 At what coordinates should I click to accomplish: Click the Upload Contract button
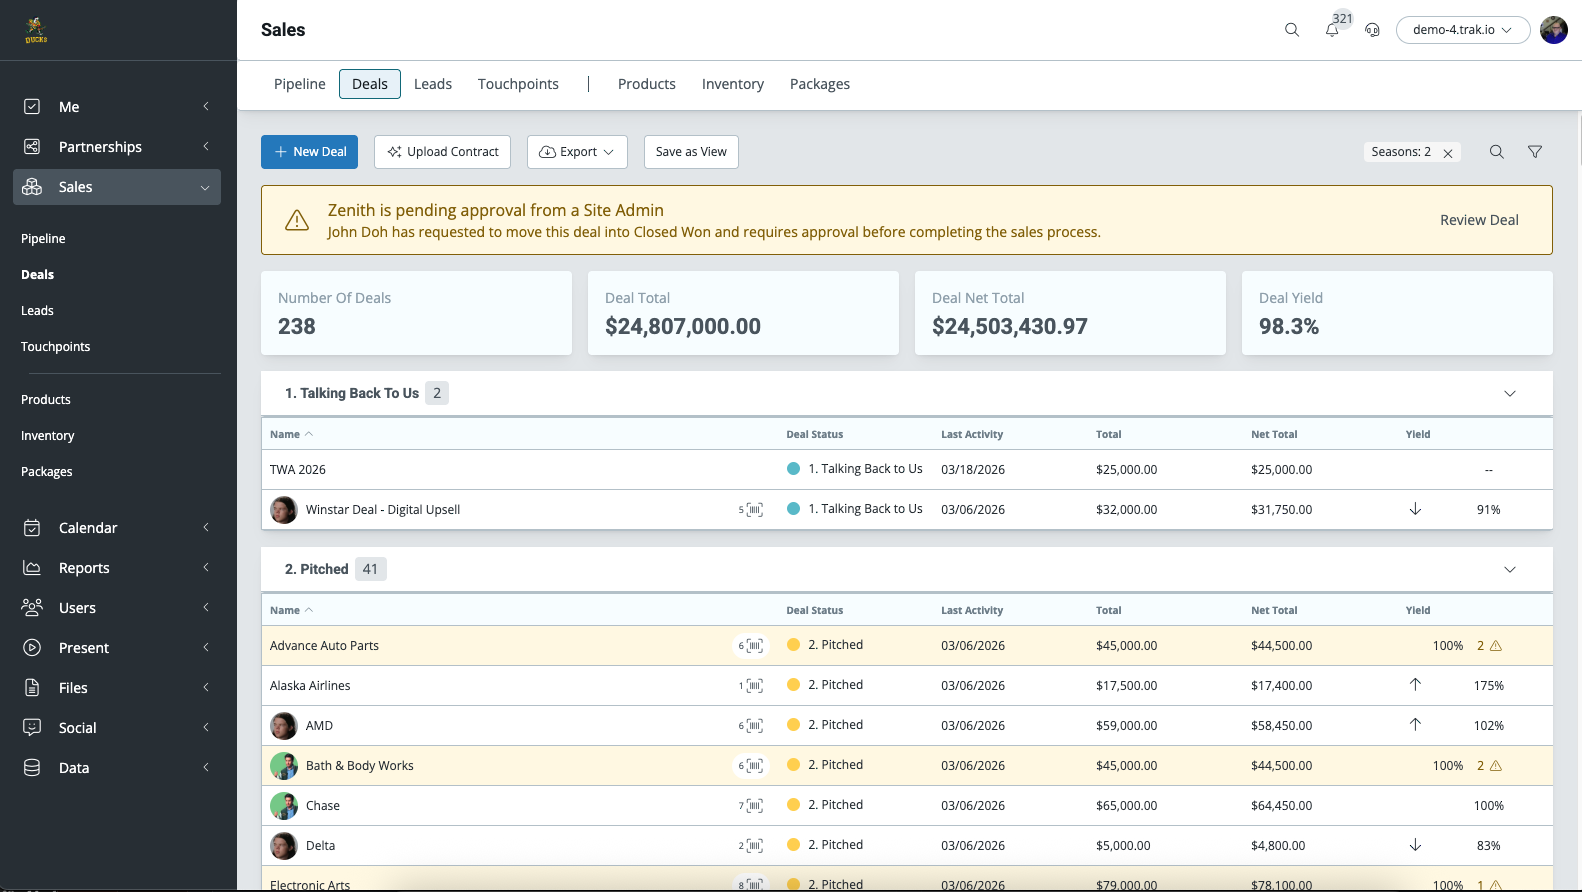[x=442, y=152]
